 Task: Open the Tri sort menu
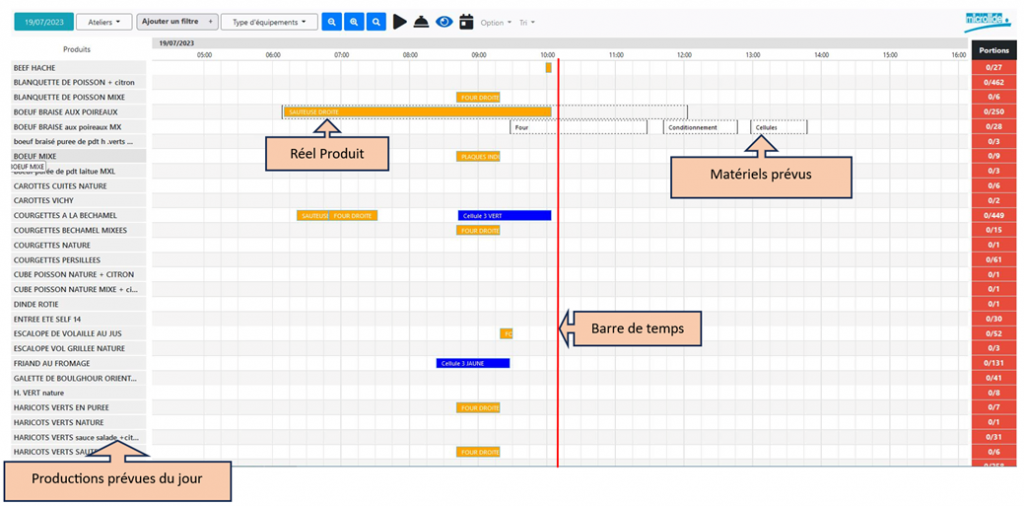527,23
